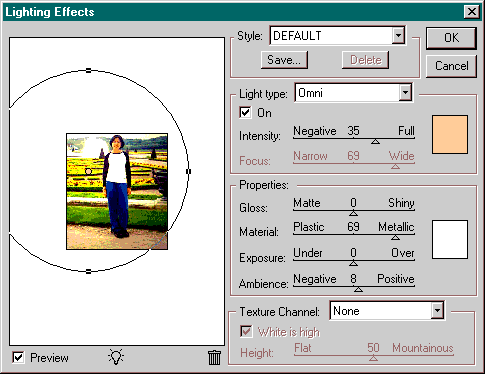Click the Intensity slider thumb
The height and width of the screenshot is (374, 485).
[375, 141]
